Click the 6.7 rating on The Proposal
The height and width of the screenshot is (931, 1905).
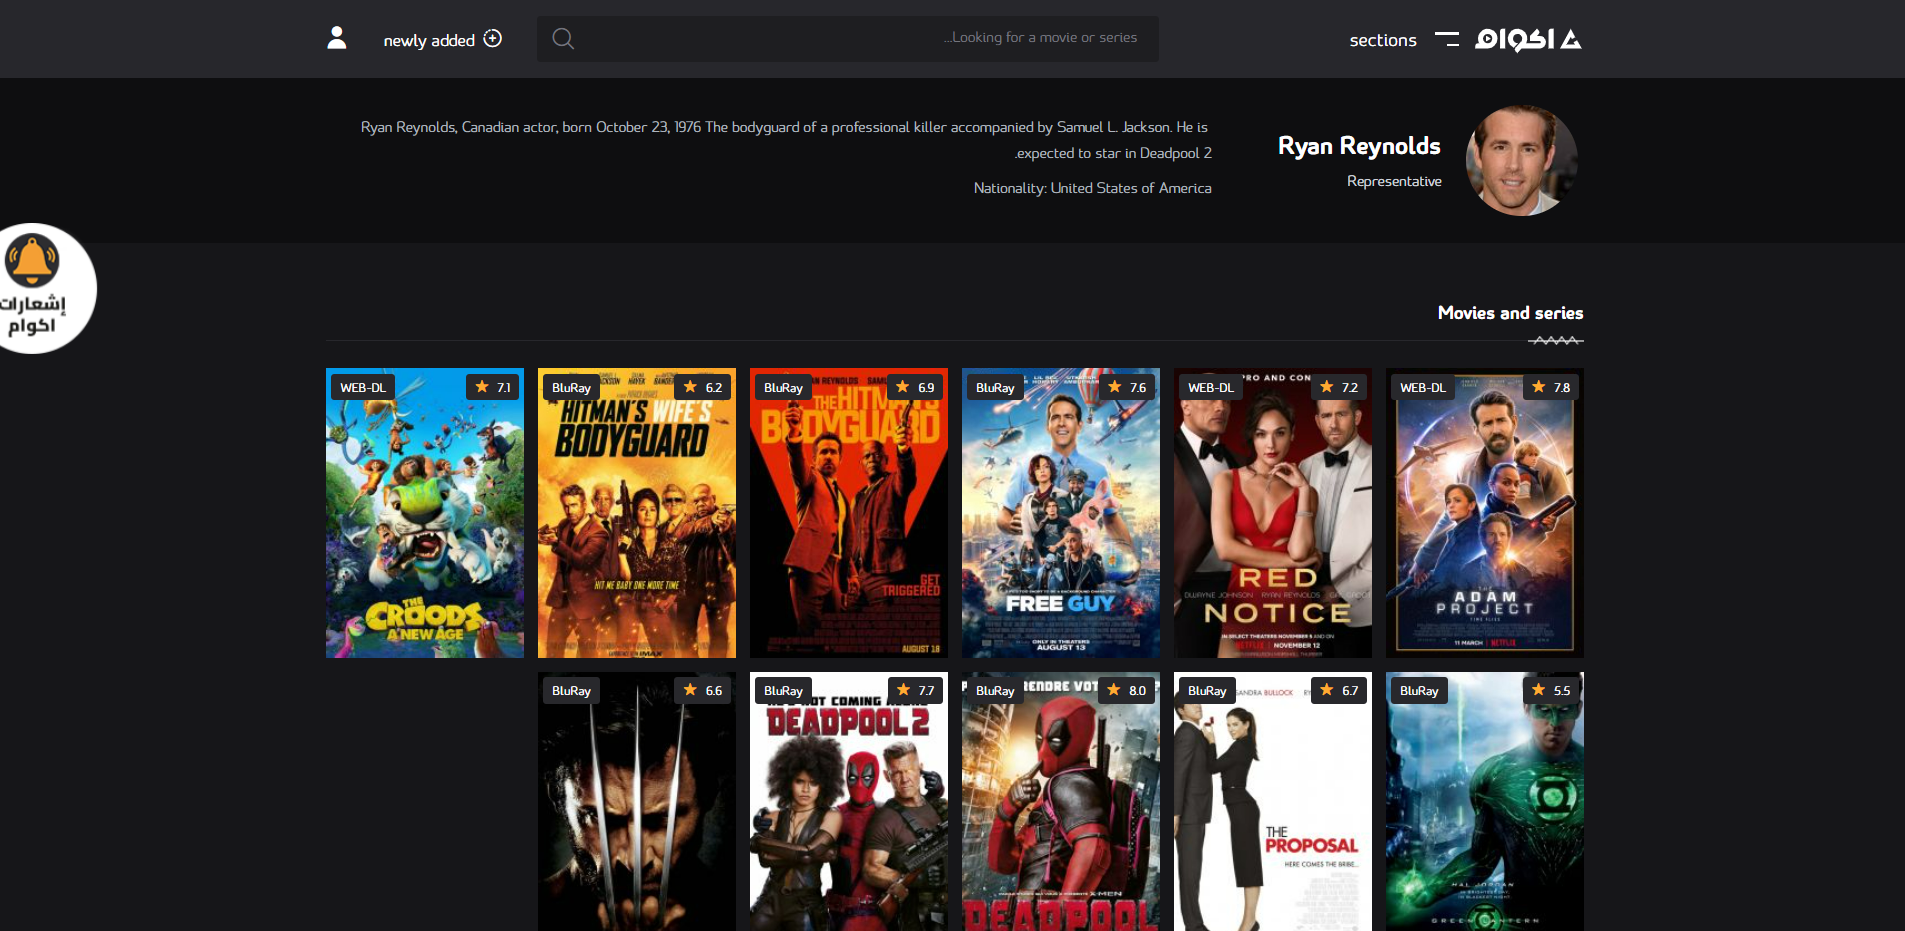[x=1339, y=690]
